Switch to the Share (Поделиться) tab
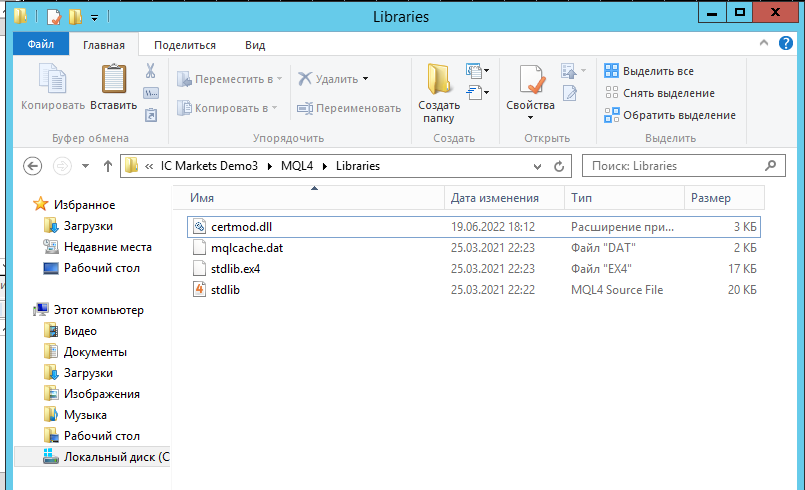Screen dimensions: 805x490 (185, 45)
